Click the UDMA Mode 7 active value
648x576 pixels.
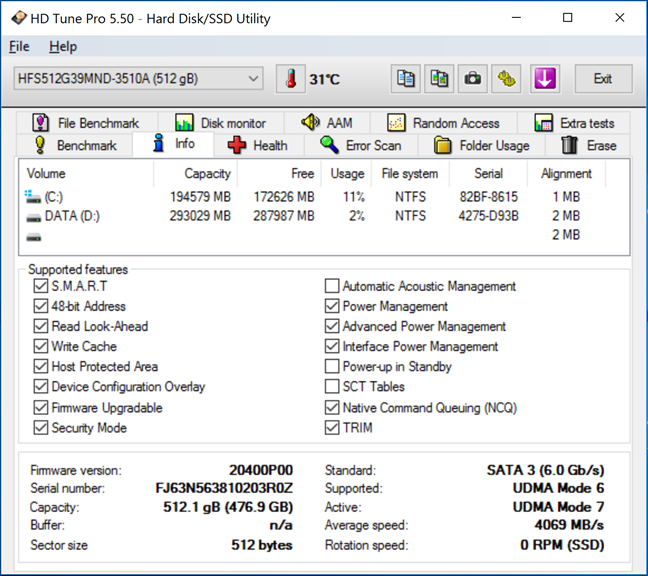point(558,507)
